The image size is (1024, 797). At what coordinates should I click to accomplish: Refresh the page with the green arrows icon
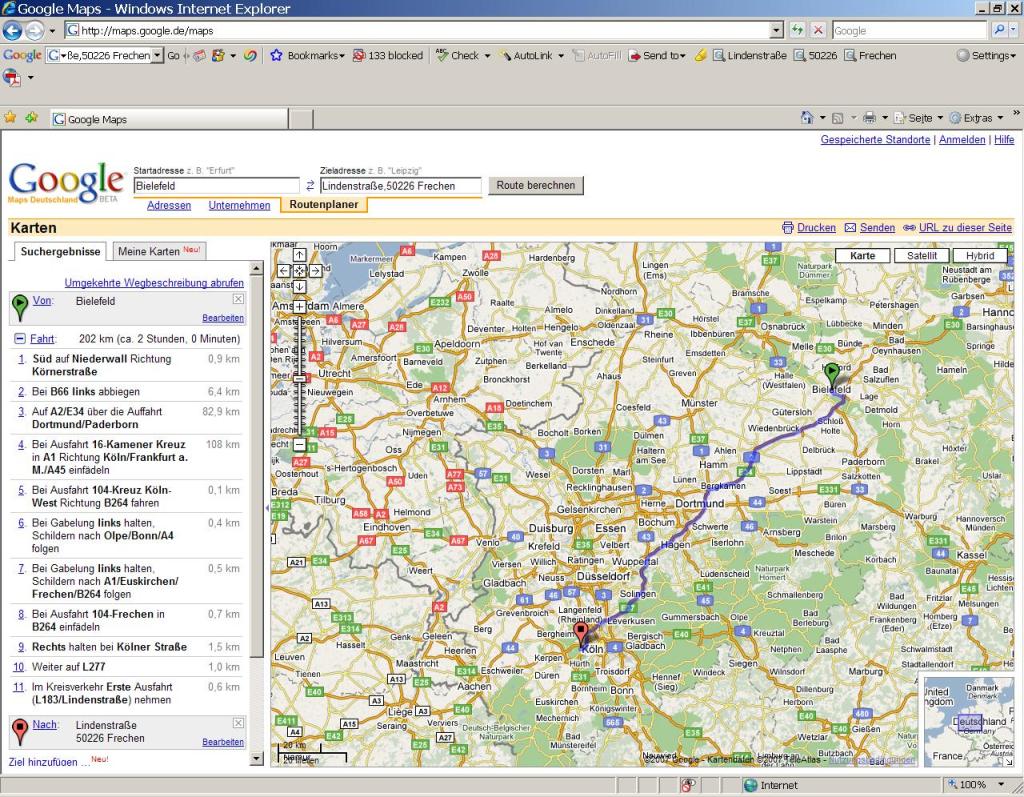pos(797,30)
